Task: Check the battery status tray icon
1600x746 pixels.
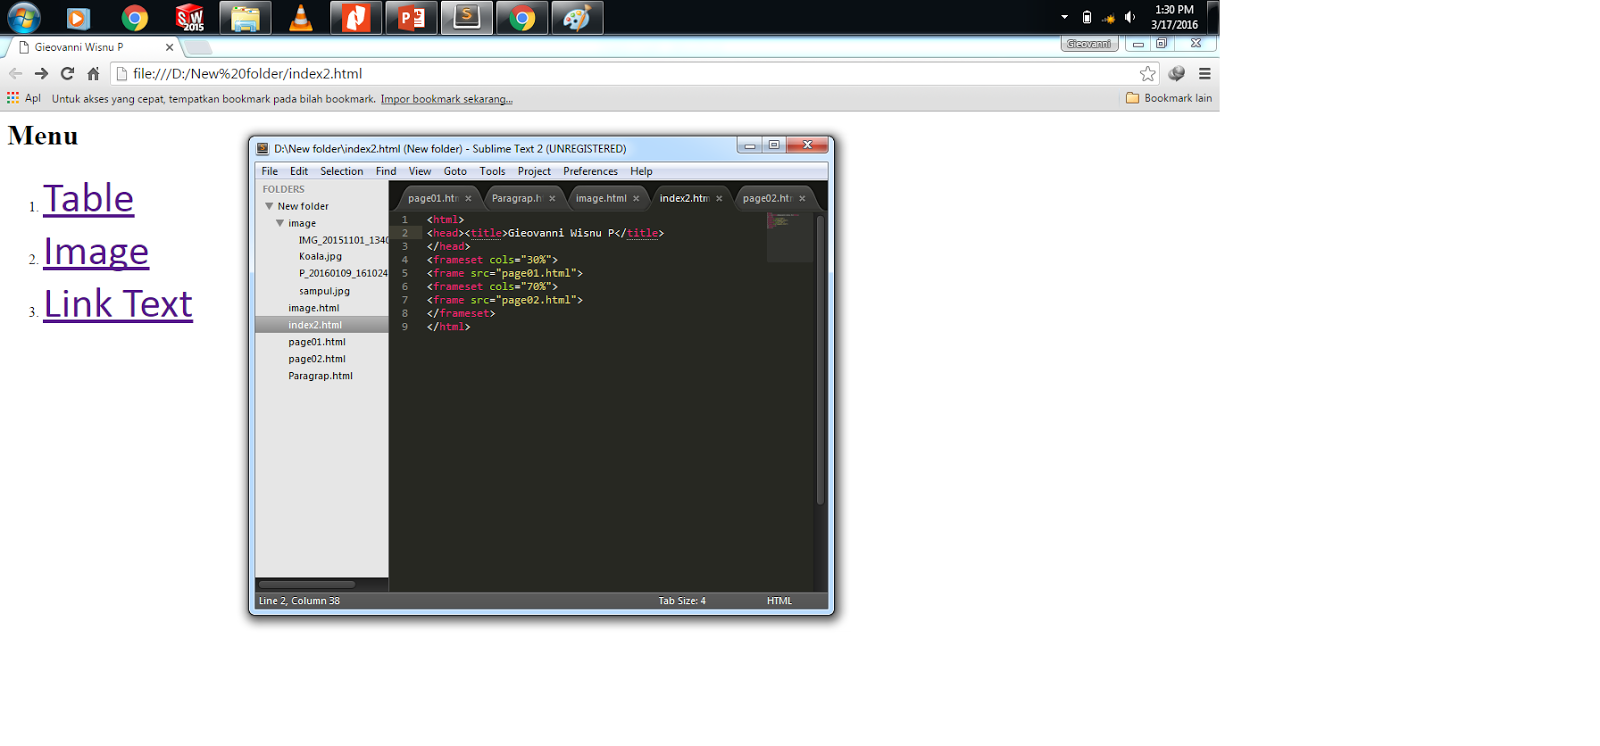Action: coord(1087,17)
